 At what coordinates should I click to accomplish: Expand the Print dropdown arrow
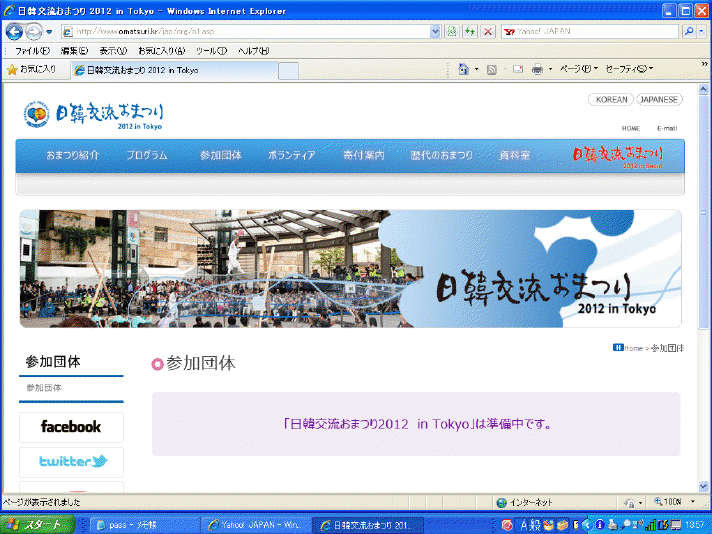(550, 69)
